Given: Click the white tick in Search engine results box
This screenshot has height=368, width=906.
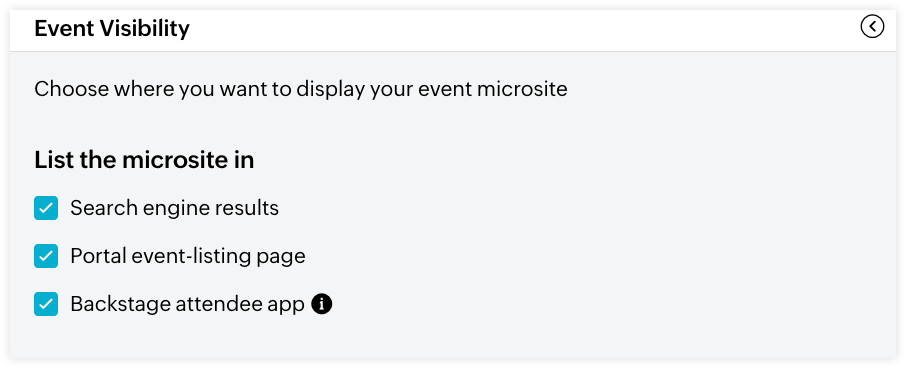Looking at the screenshot, I should [46, 208].
